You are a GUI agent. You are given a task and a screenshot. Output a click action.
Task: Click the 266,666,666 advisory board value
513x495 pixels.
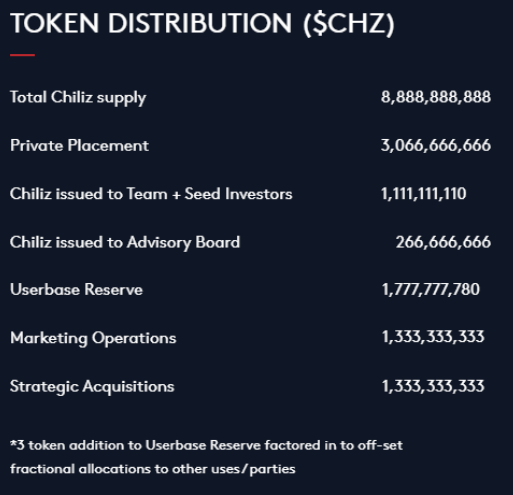[443, 242]
